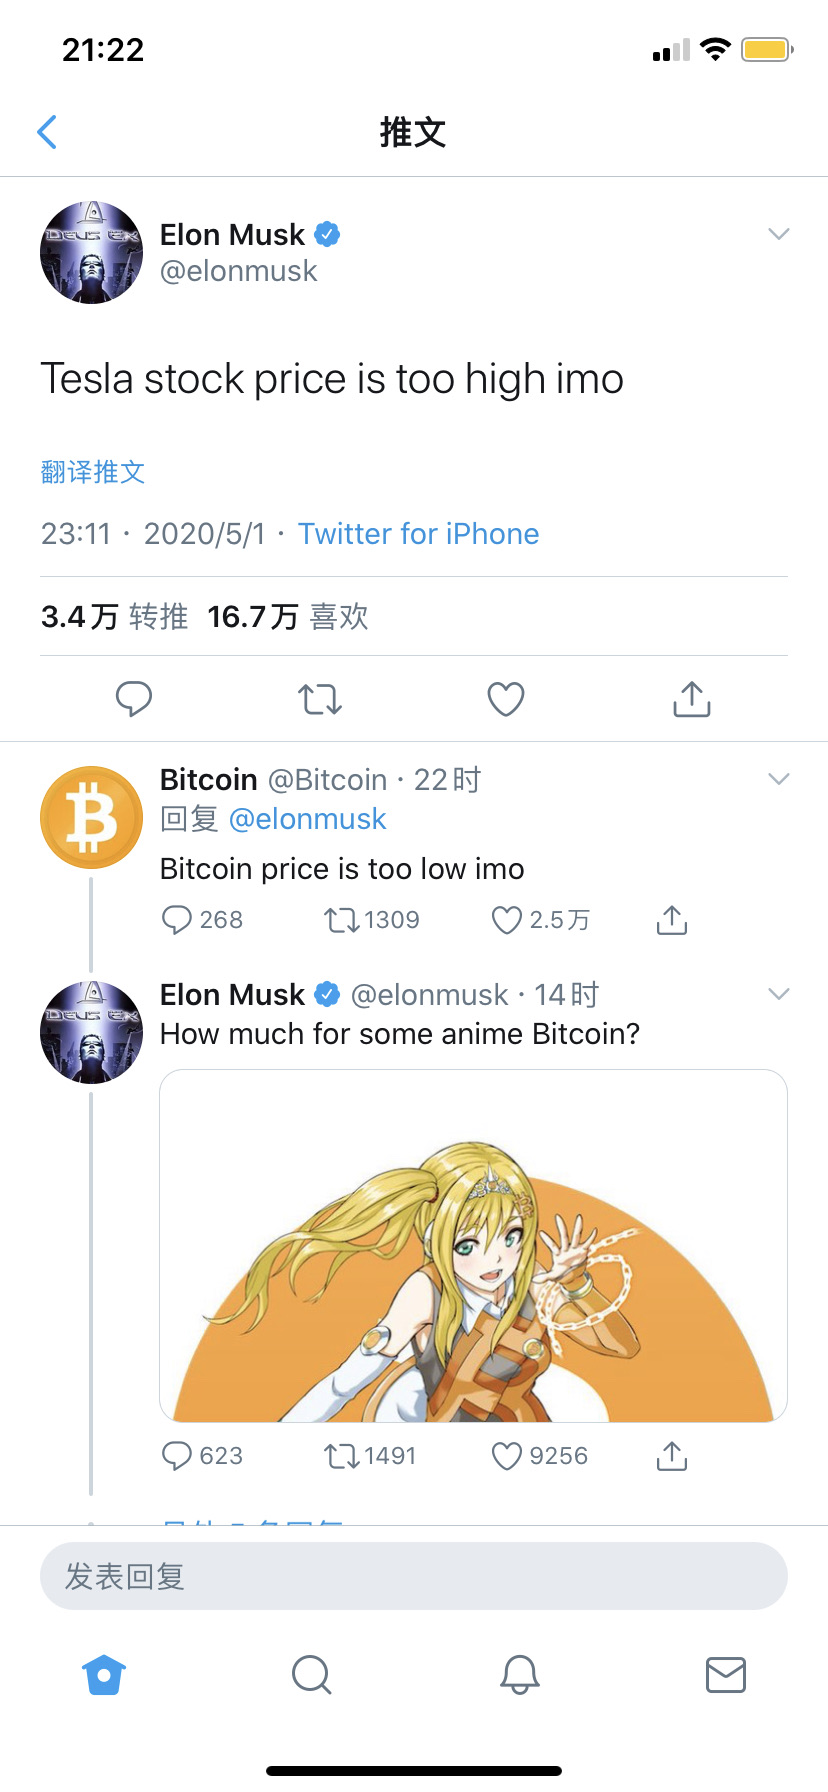Retweet the Tesla stock price tweet
828x1792 pixels.
tap(320, 699)
